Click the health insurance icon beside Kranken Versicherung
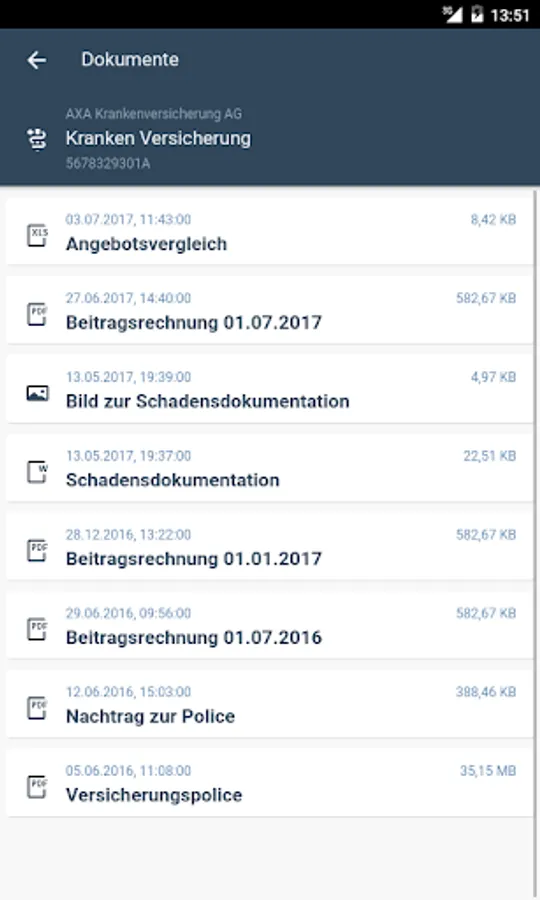Viewport: 540px width, 900px height. point(37,139)
